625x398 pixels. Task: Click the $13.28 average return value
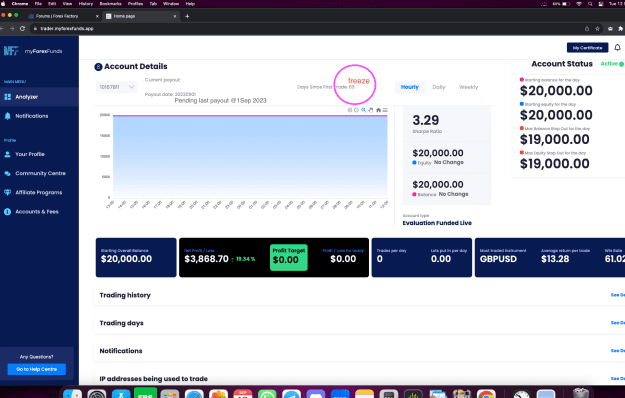click(555, 259)
